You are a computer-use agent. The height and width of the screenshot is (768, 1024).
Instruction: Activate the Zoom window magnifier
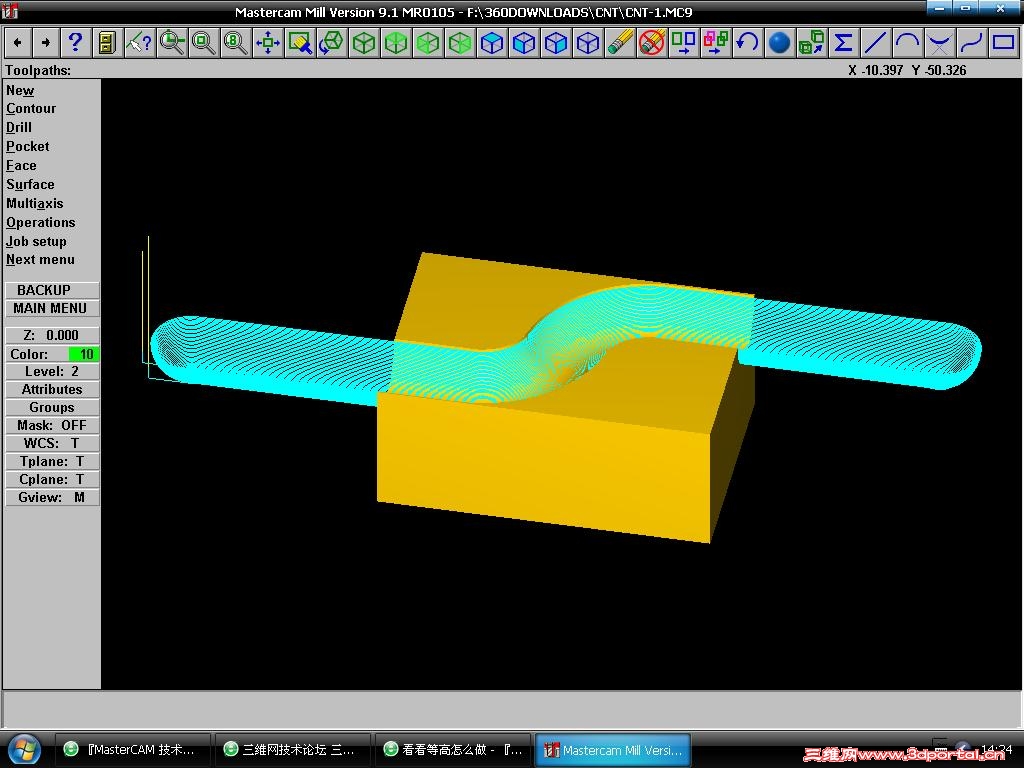click(x=172, y=43)
